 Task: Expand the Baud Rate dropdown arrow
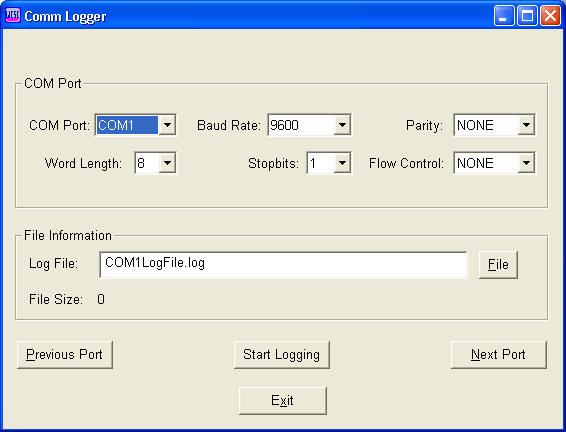coord(342,125)
